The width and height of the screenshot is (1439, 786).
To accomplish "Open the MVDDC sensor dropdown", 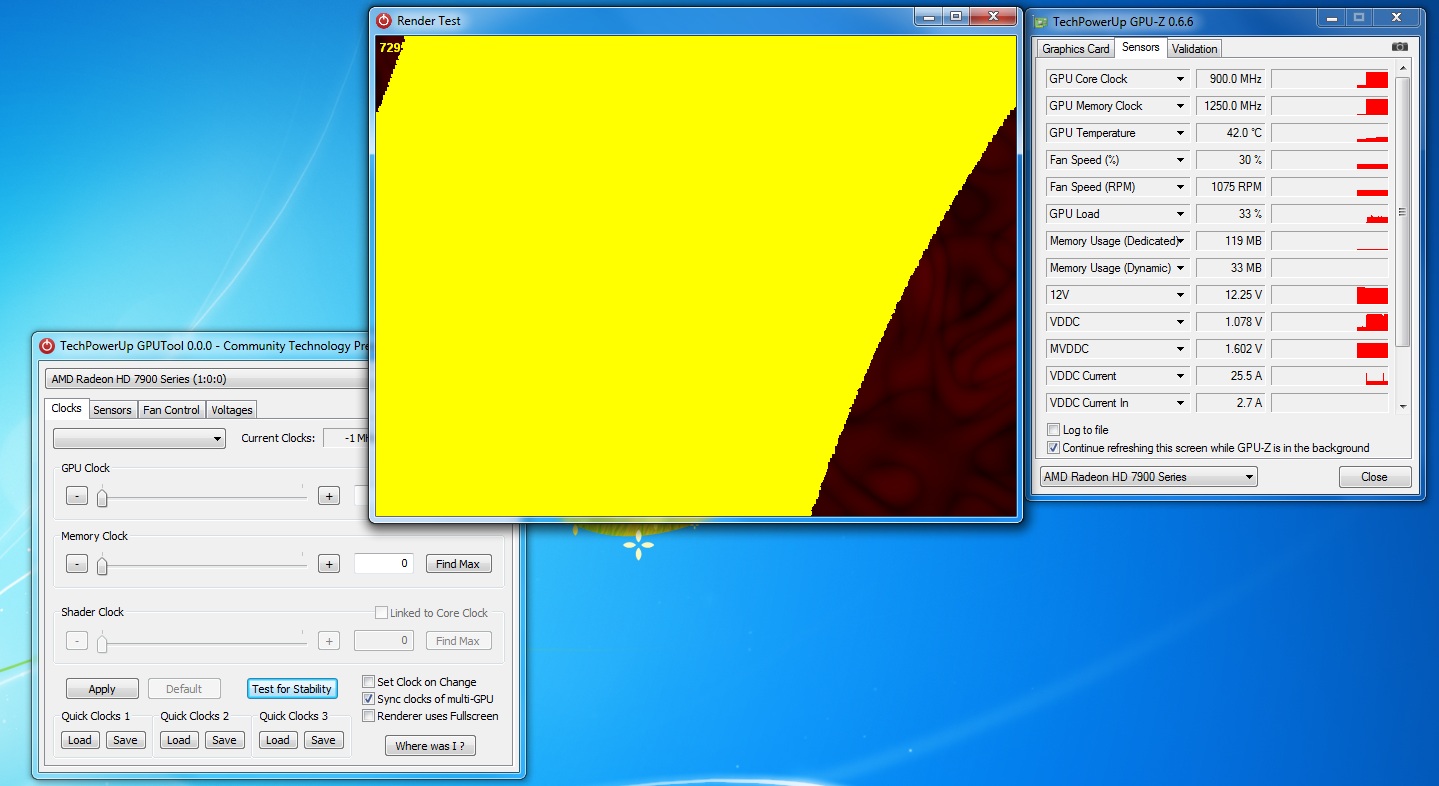I will click(1180, 349).
